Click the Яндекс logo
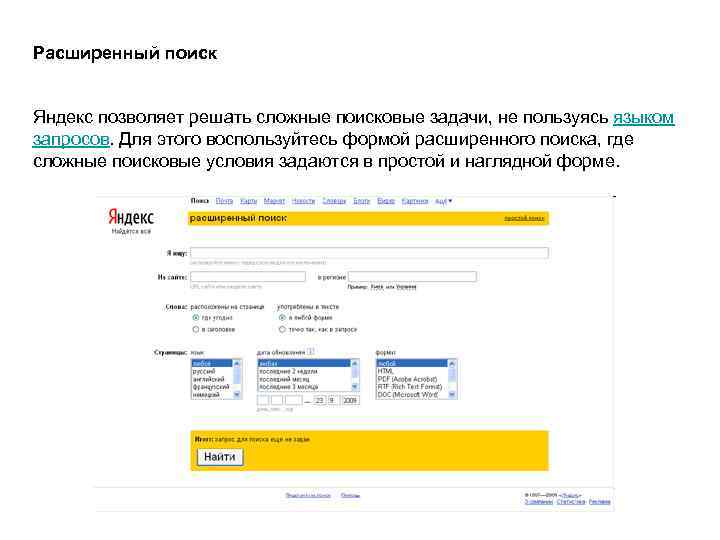Image resolution: width=720 pixels, height=540 pixels. (x=131, y=217)
